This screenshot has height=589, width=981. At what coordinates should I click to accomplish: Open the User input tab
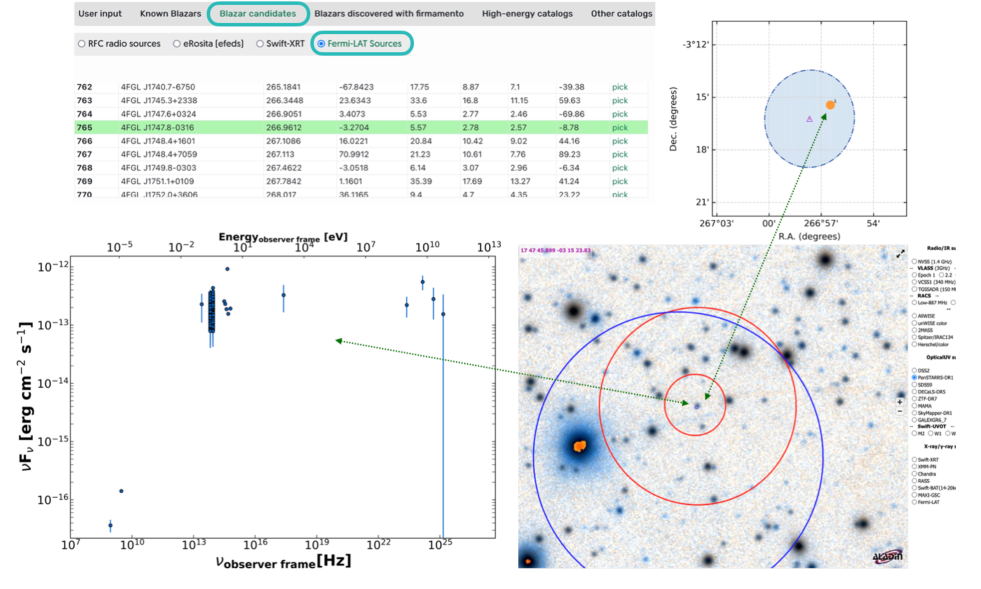(x=99, y=14)
